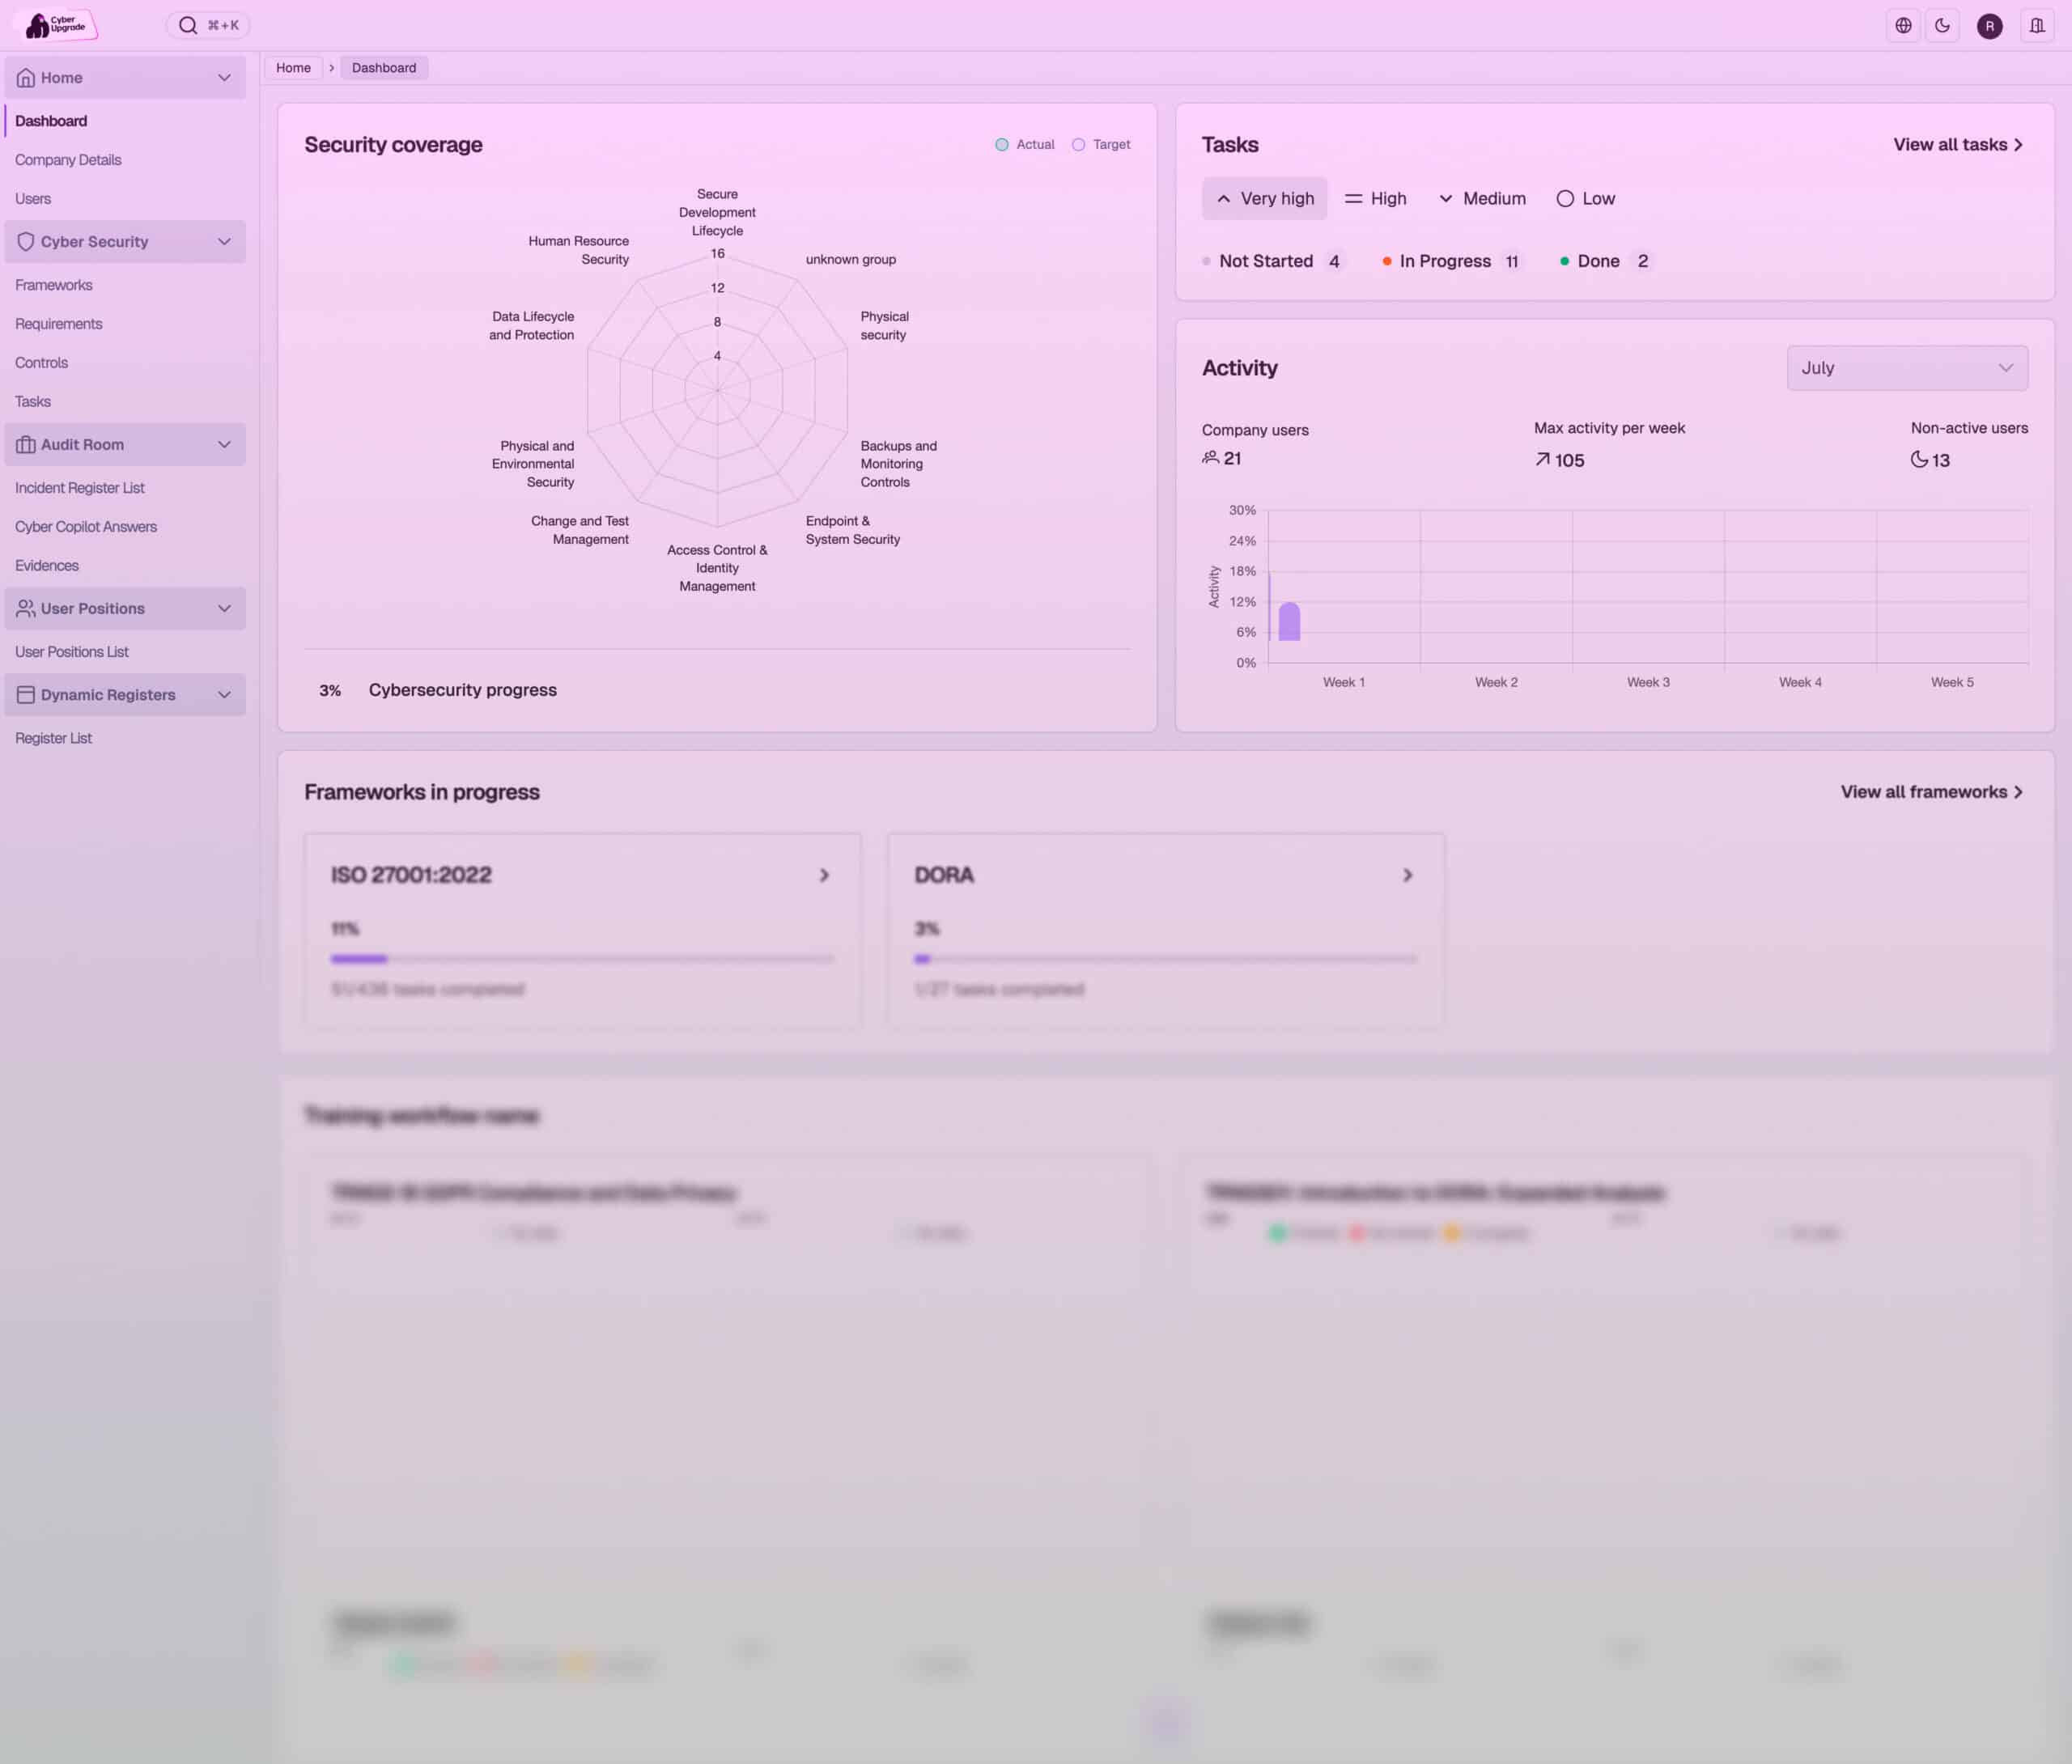Open the user avatar R menu

1989,27
